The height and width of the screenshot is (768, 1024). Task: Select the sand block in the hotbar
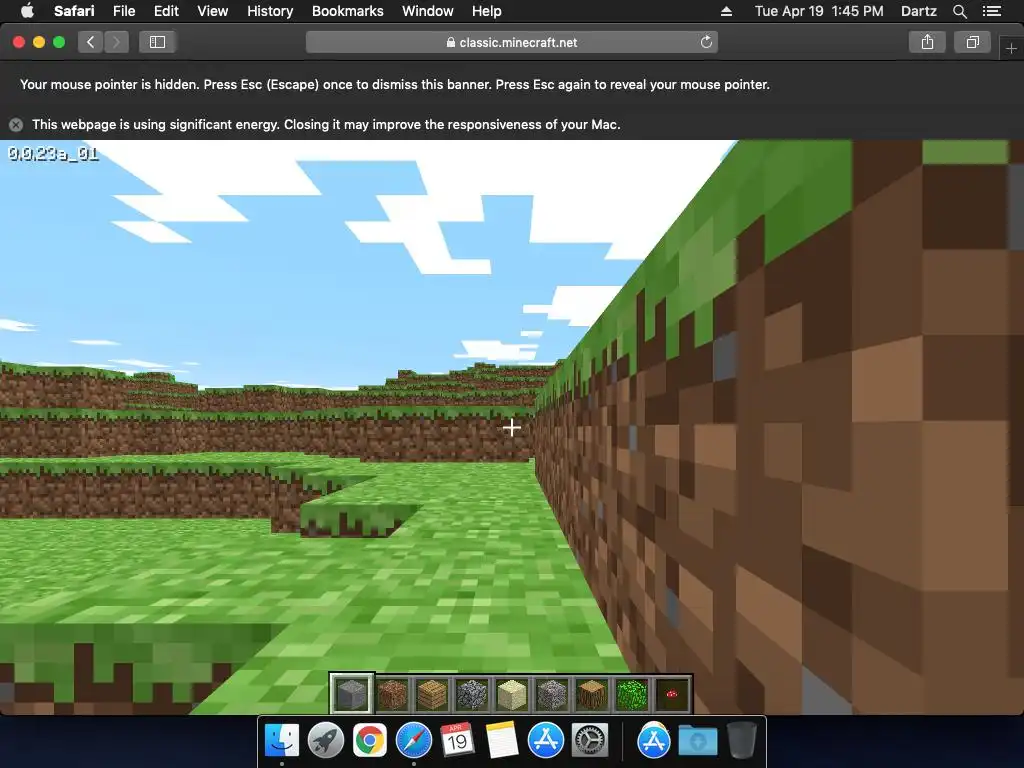pos(511,694)
